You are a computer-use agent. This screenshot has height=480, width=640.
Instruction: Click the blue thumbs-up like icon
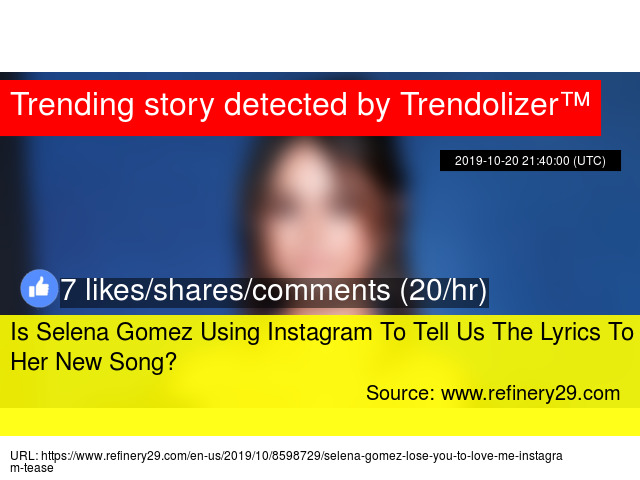[39, 289]
